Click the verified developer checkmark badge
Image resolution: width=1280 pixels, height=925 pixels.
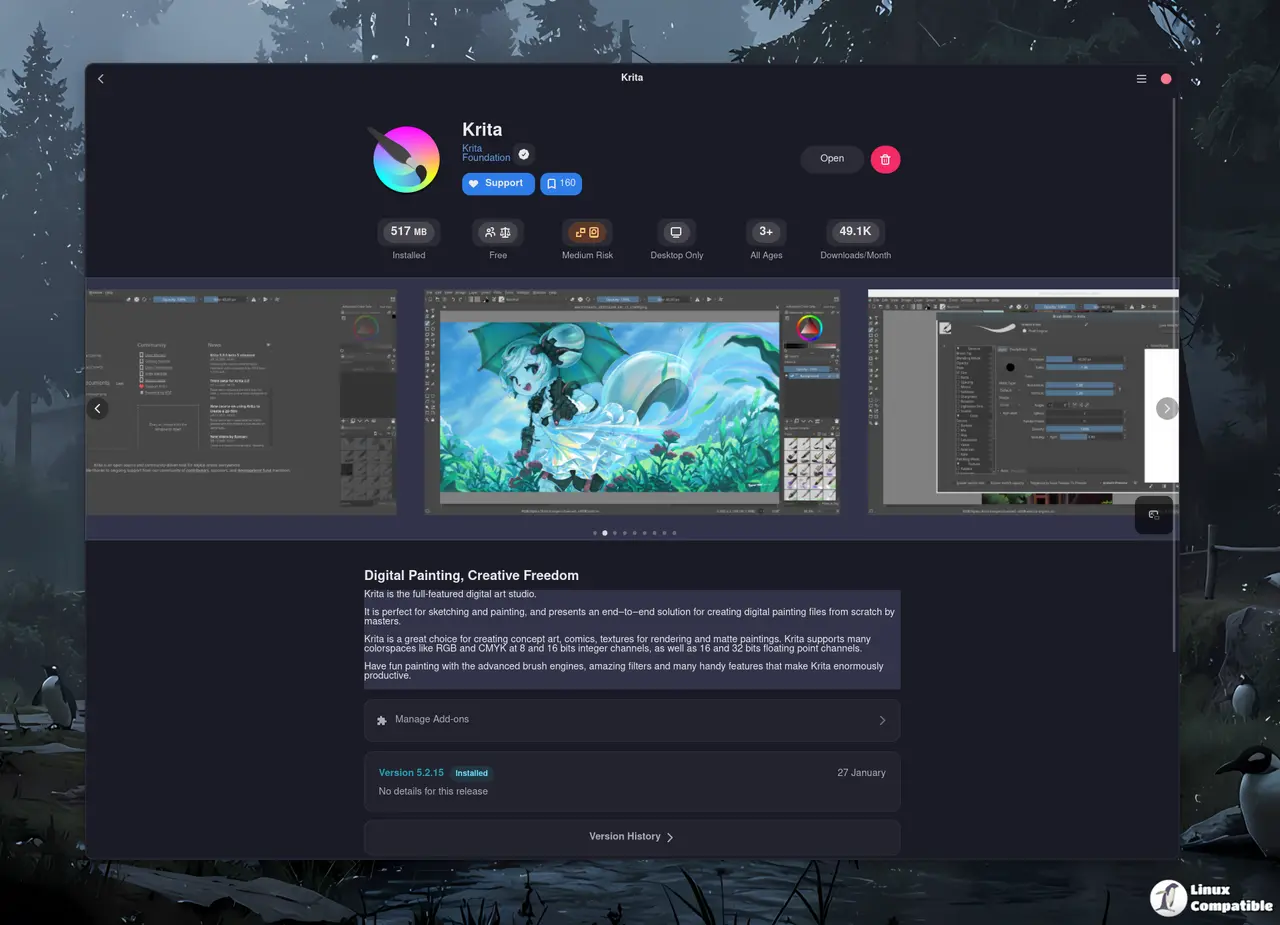point(524,154)
